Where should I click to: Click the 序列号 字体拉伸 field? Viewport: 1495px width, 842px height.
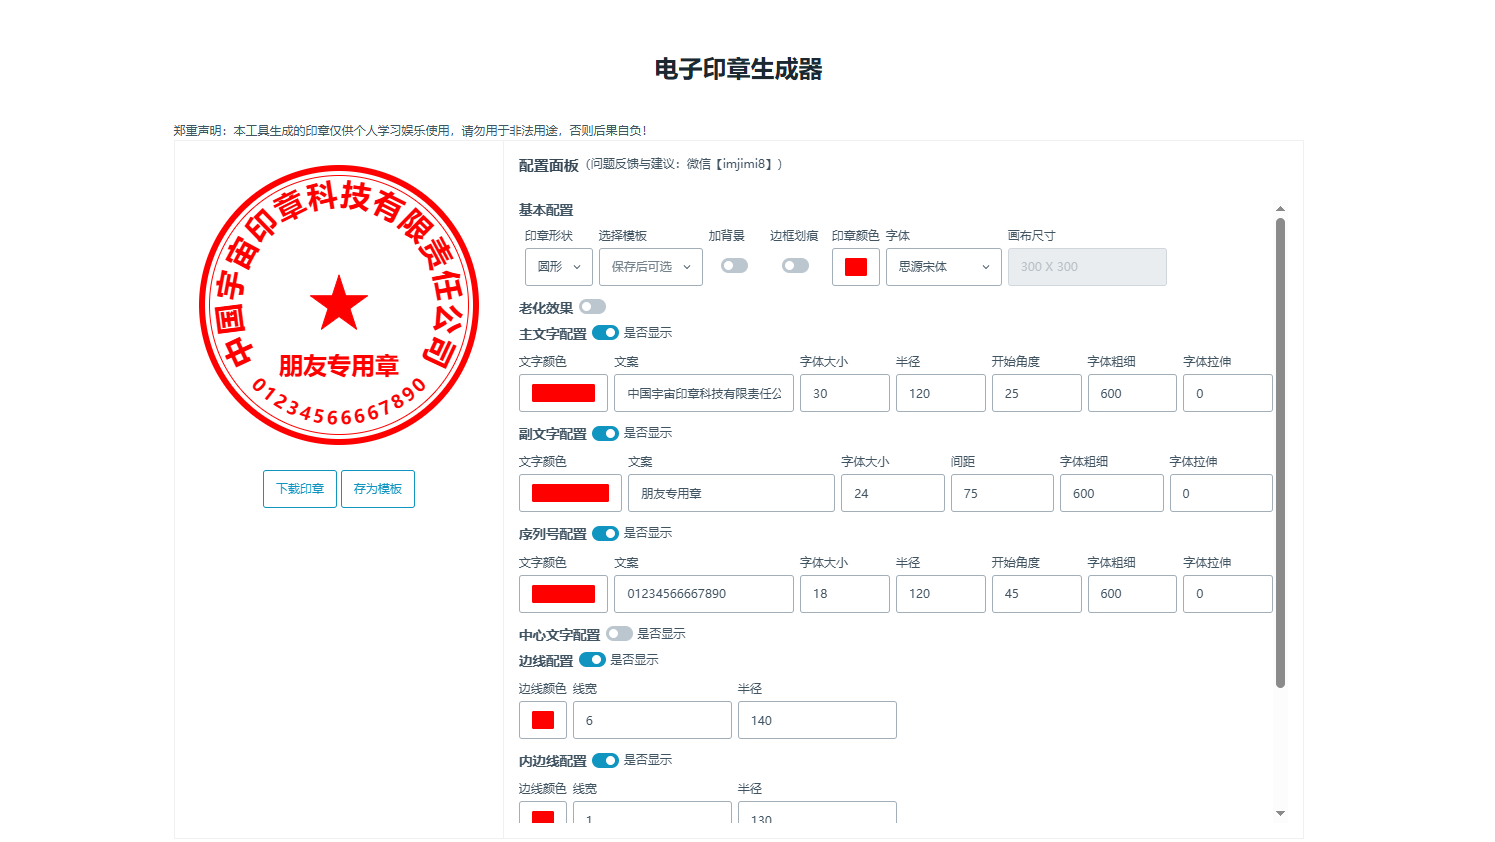point(1228,594)
